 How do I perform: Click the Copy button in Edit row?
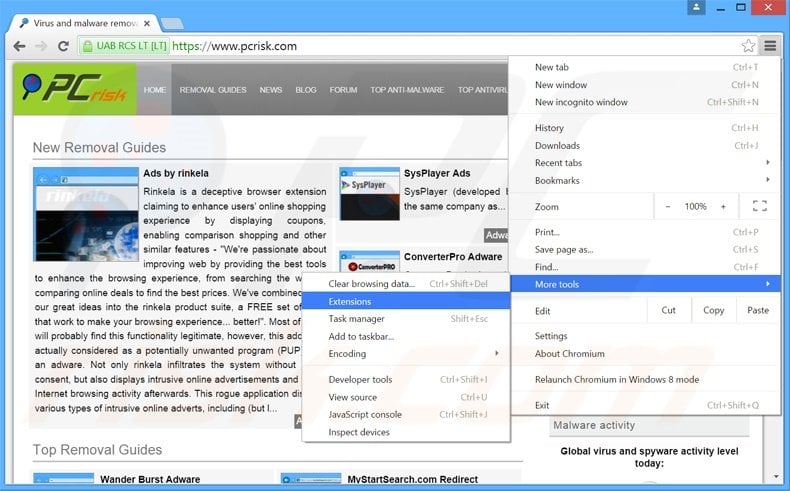(x=713, y=310)
